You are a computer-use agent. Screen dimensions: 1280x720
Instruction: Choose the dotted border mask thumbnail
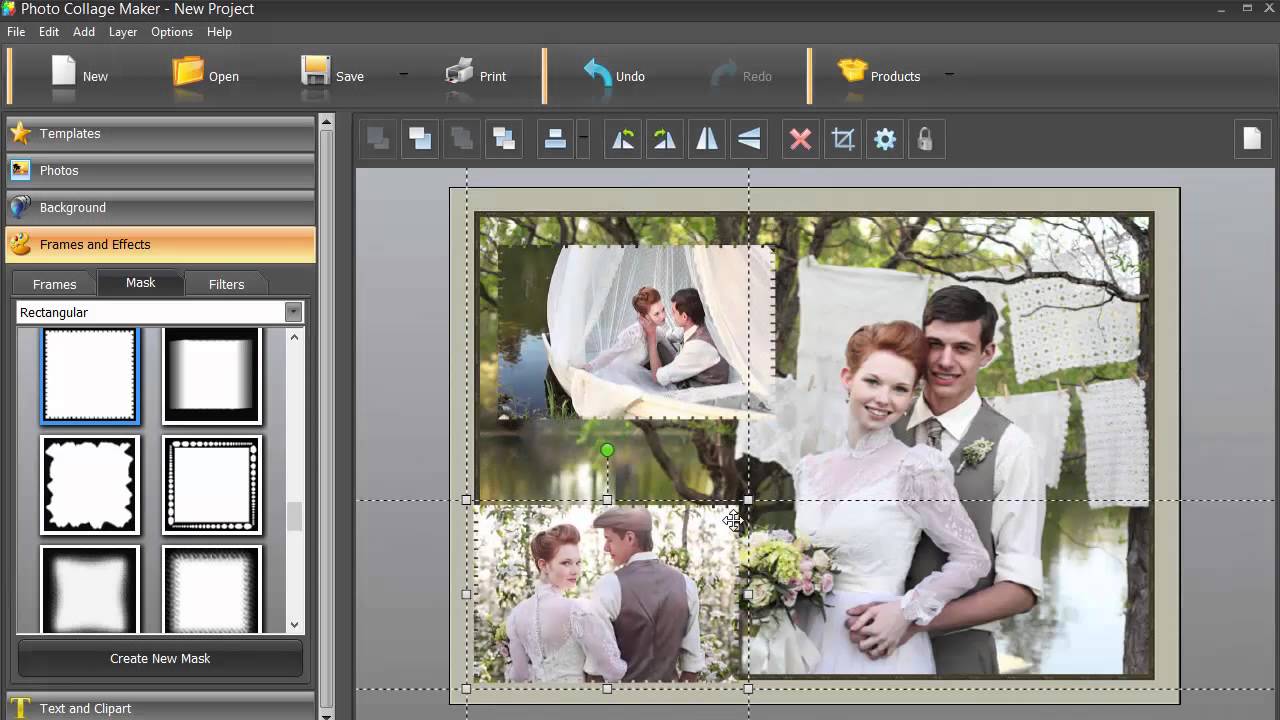pyautogui.click(x=212, y=484)
